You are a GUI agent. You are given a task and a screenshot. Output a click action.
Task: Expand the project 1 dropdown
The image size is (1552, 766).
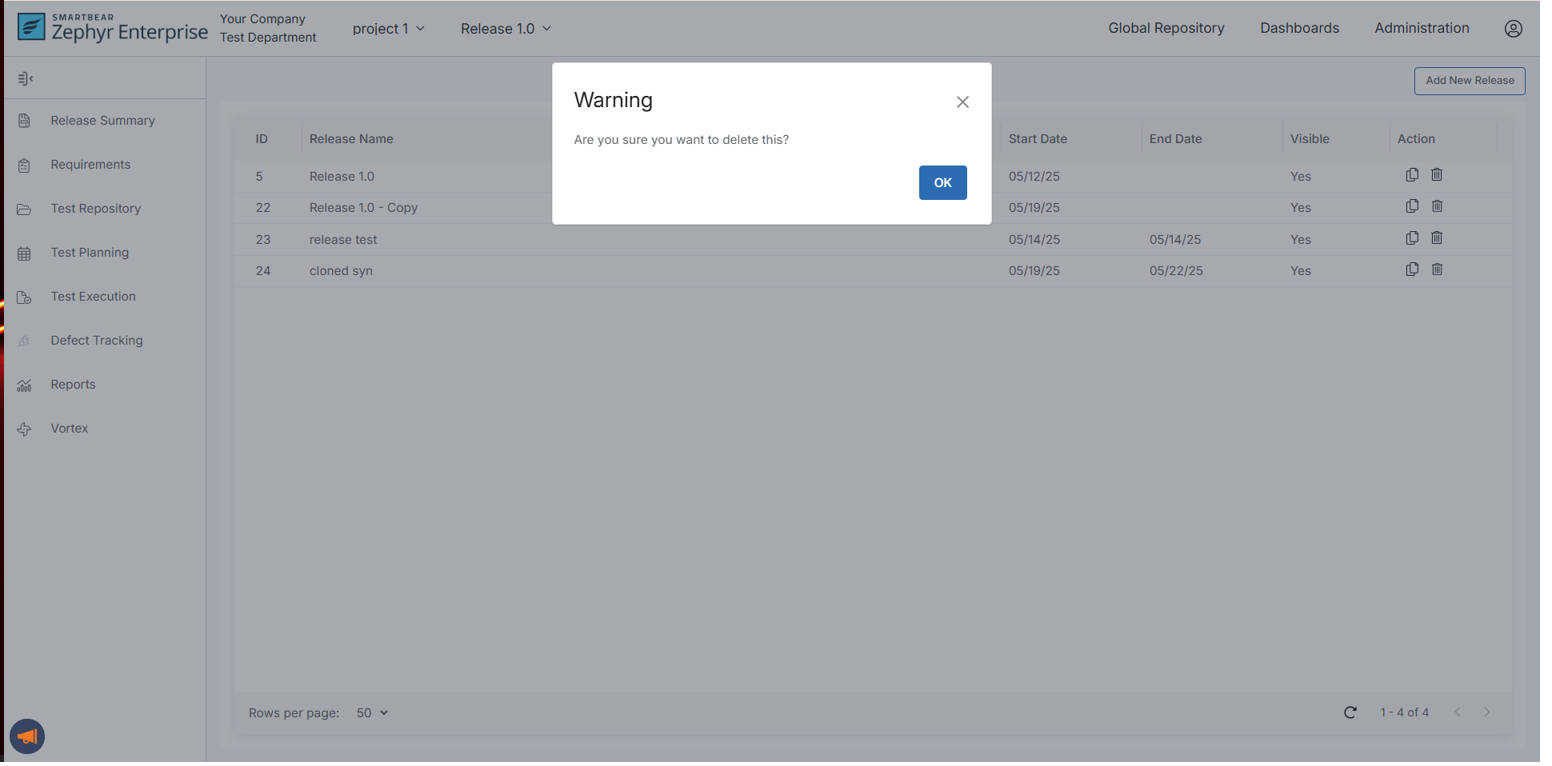388,29
